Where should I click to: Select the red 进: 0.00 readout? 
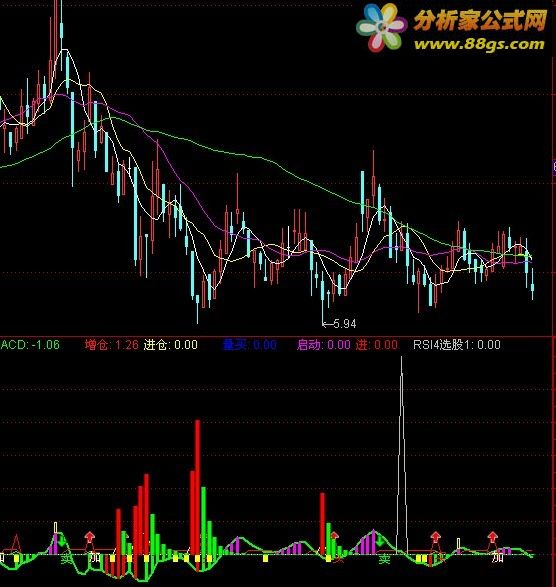tap(377, 344)
